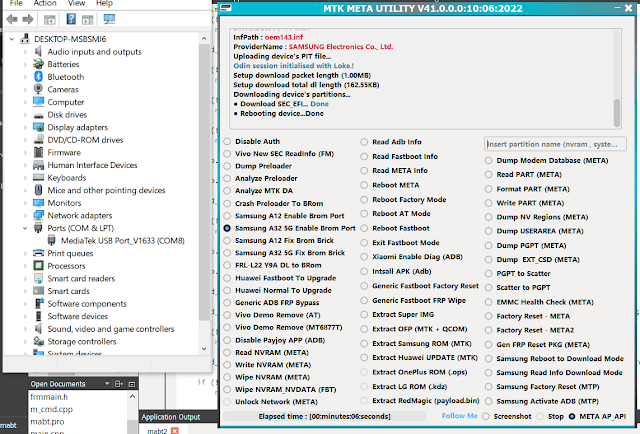Click the Follow Me link
Image resolution: width=640 pixels, height=434 pixels.
tap(459, 416)
